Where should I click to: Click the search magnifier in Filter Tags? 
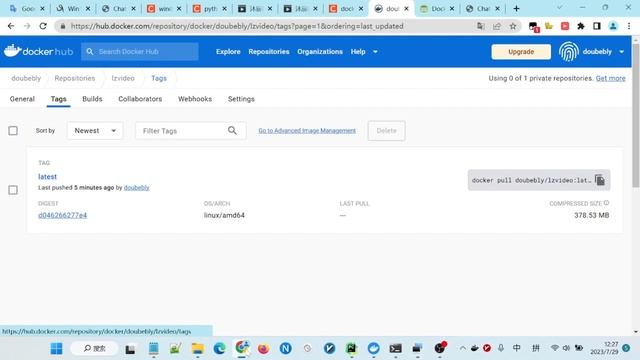(232, 131)
